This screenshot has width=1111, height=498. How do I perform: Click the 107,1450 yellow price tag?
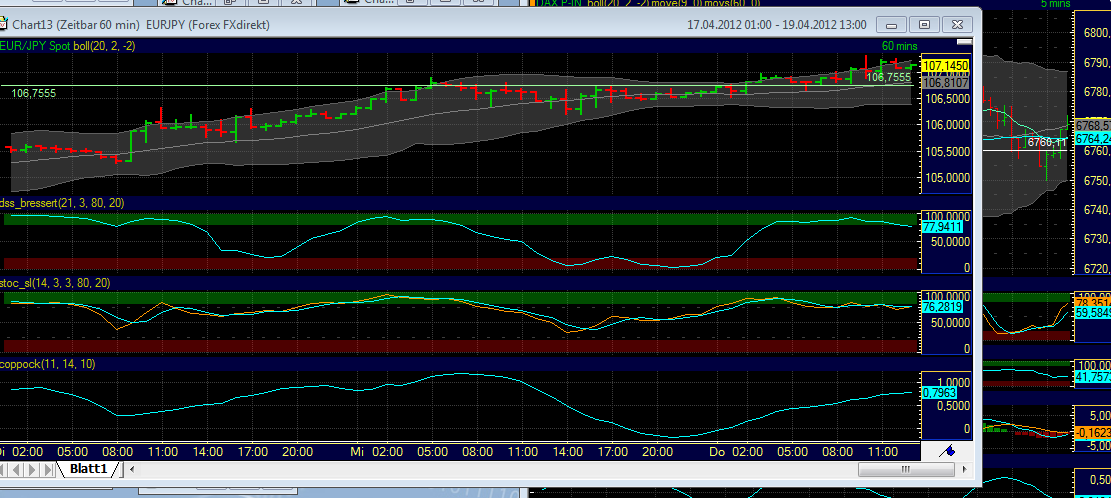tap(947, 64)
